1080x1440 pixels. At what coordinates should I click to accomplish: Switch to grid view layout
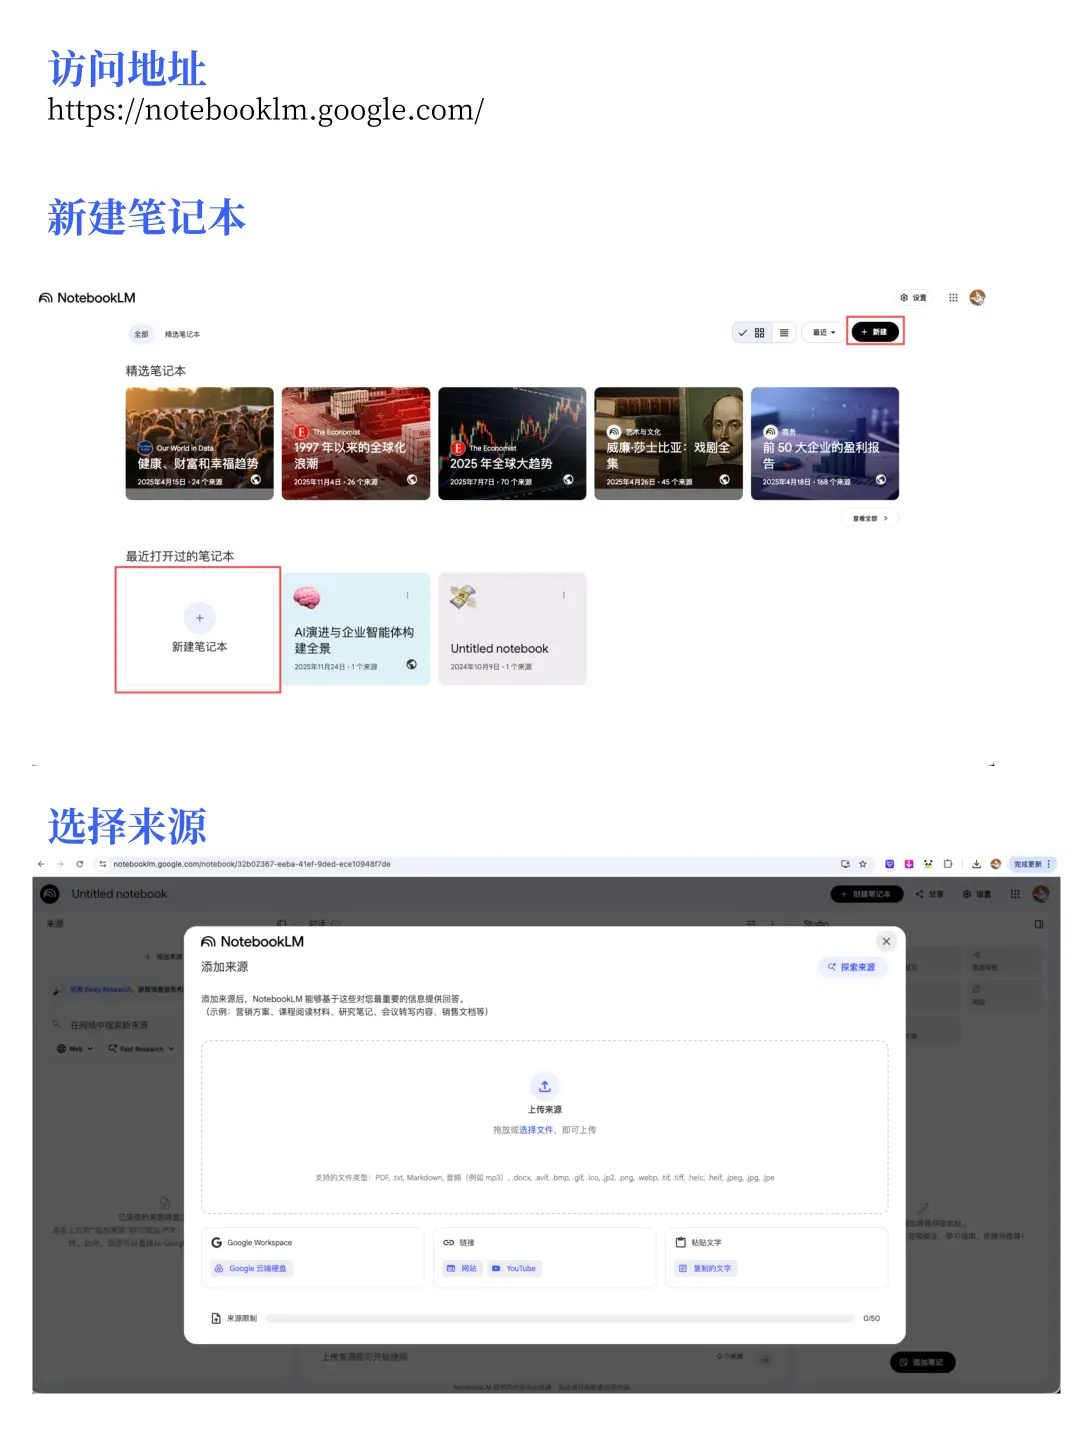(x=759, y=332)
